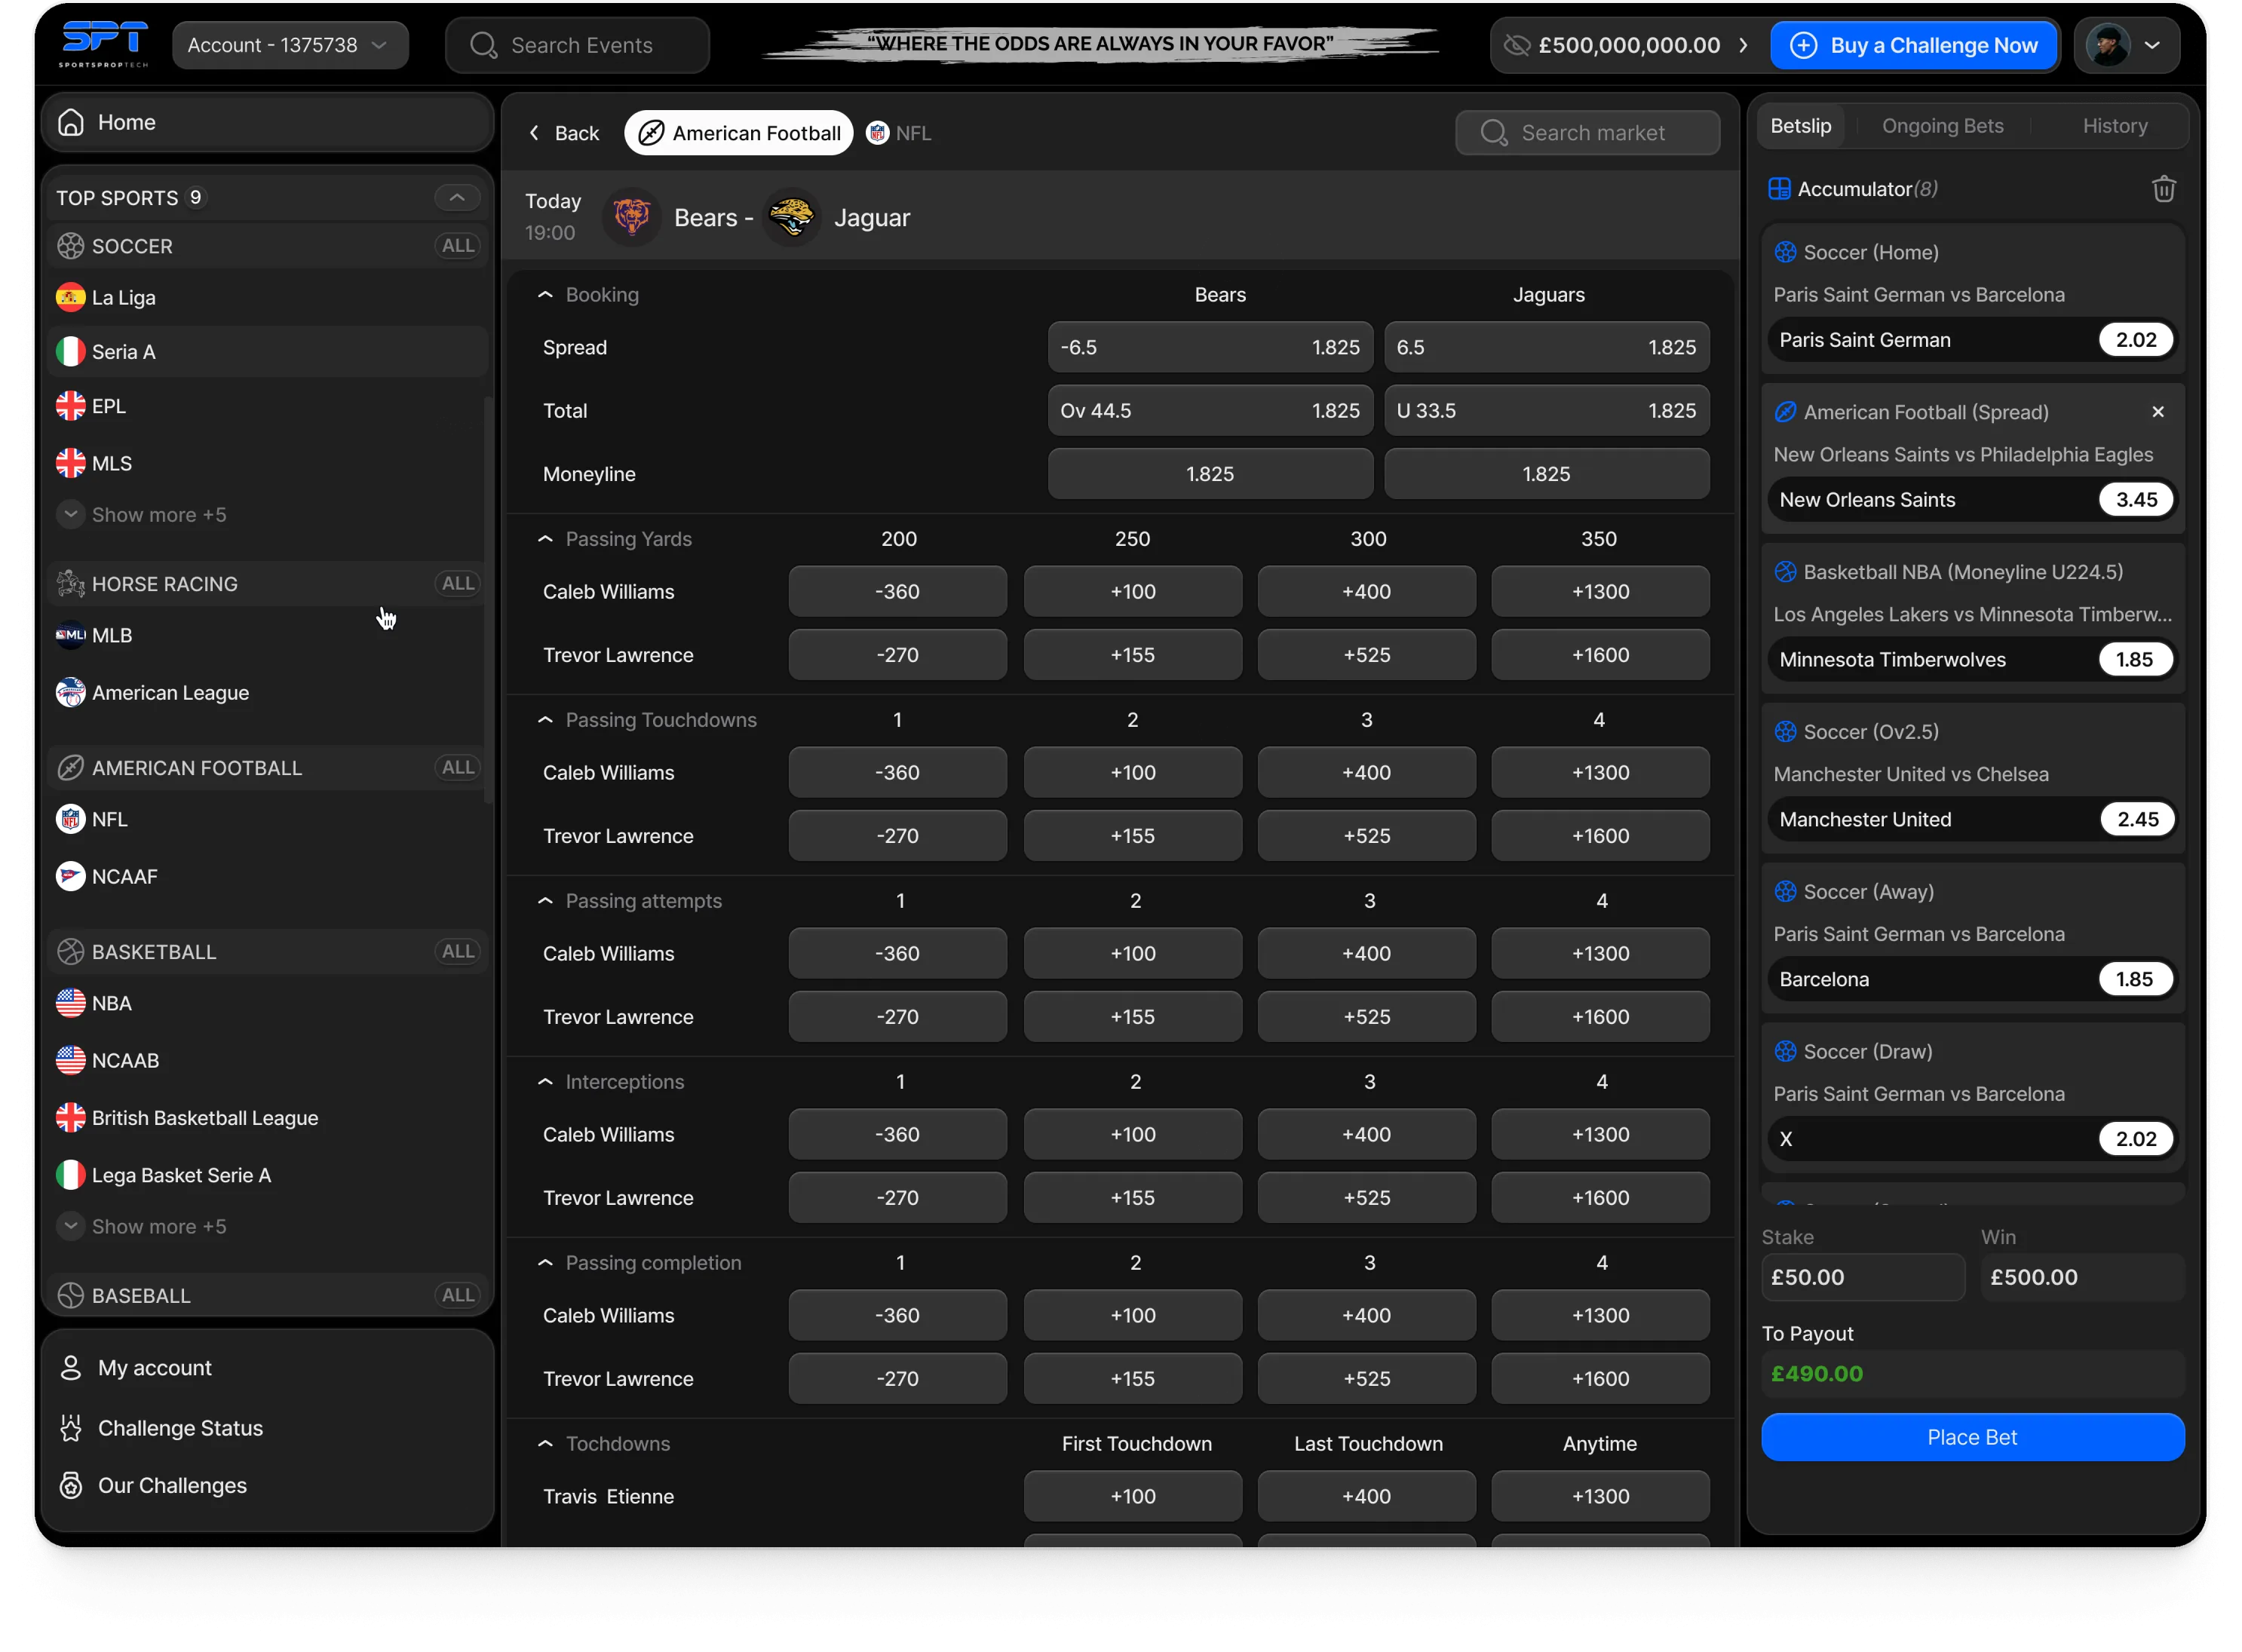Switch to Ongoing Bets tab
The width and height of the screenshot is (2242, 1652).
[x=1942, y=126]
